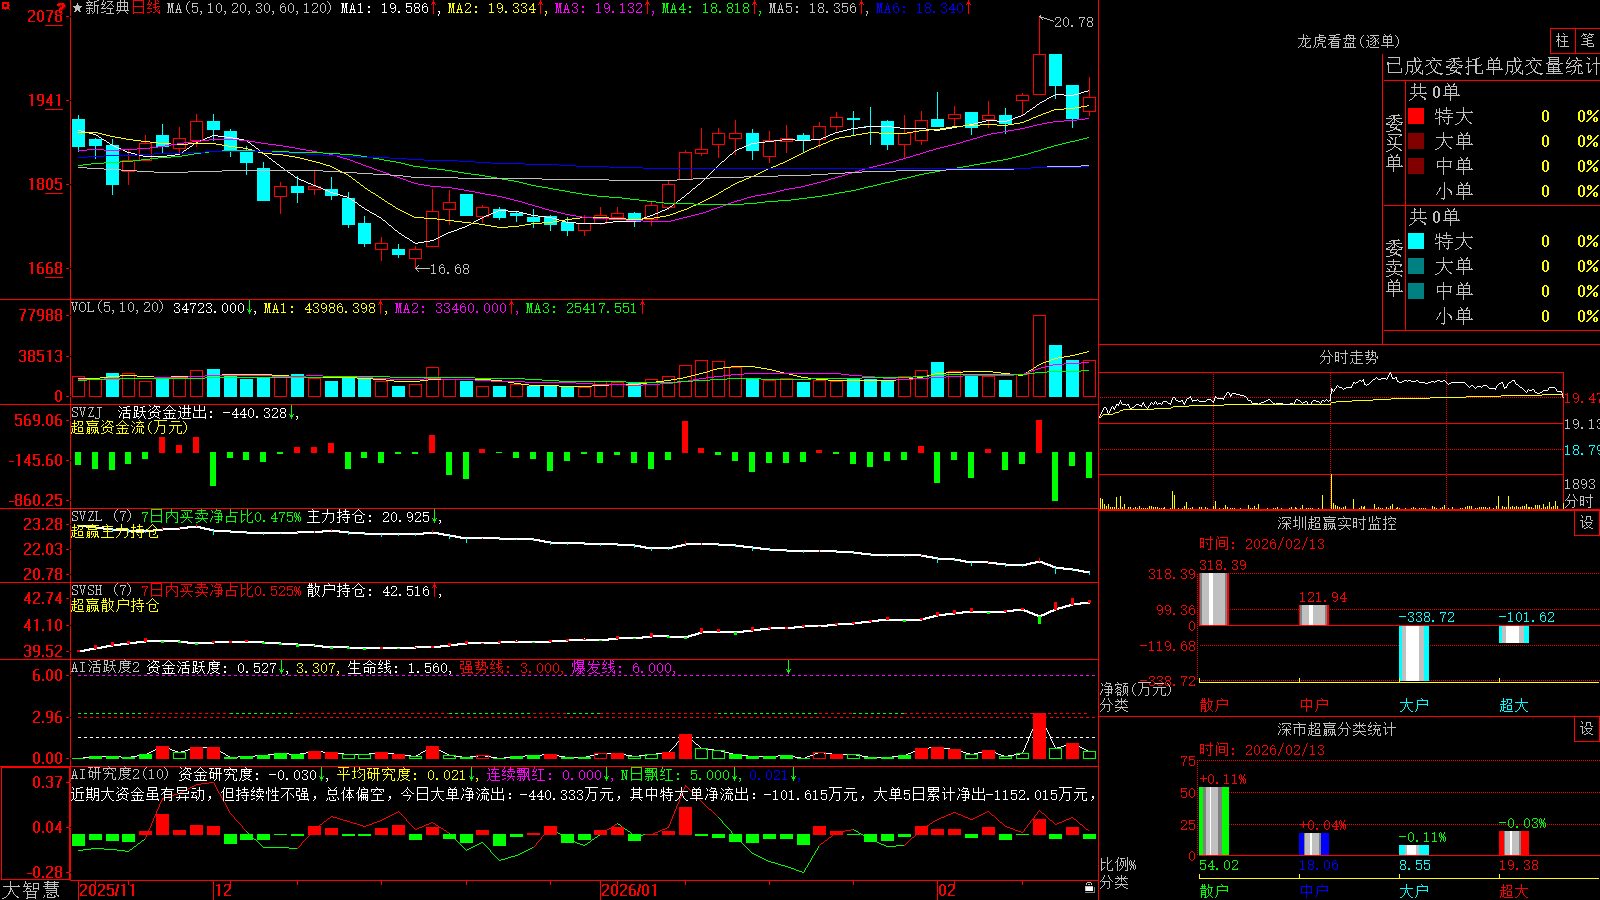Open 设 settings for 深圳超赢实时监控
This screenshot has height=900, width=1600.
[1587, 523]
